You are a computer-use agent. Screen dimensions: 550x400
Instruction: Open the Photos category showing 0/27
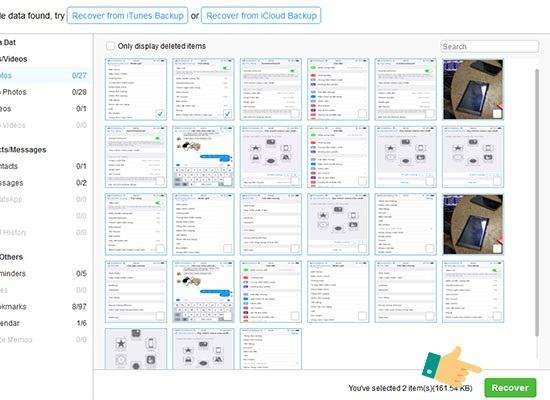pos(43,75)
